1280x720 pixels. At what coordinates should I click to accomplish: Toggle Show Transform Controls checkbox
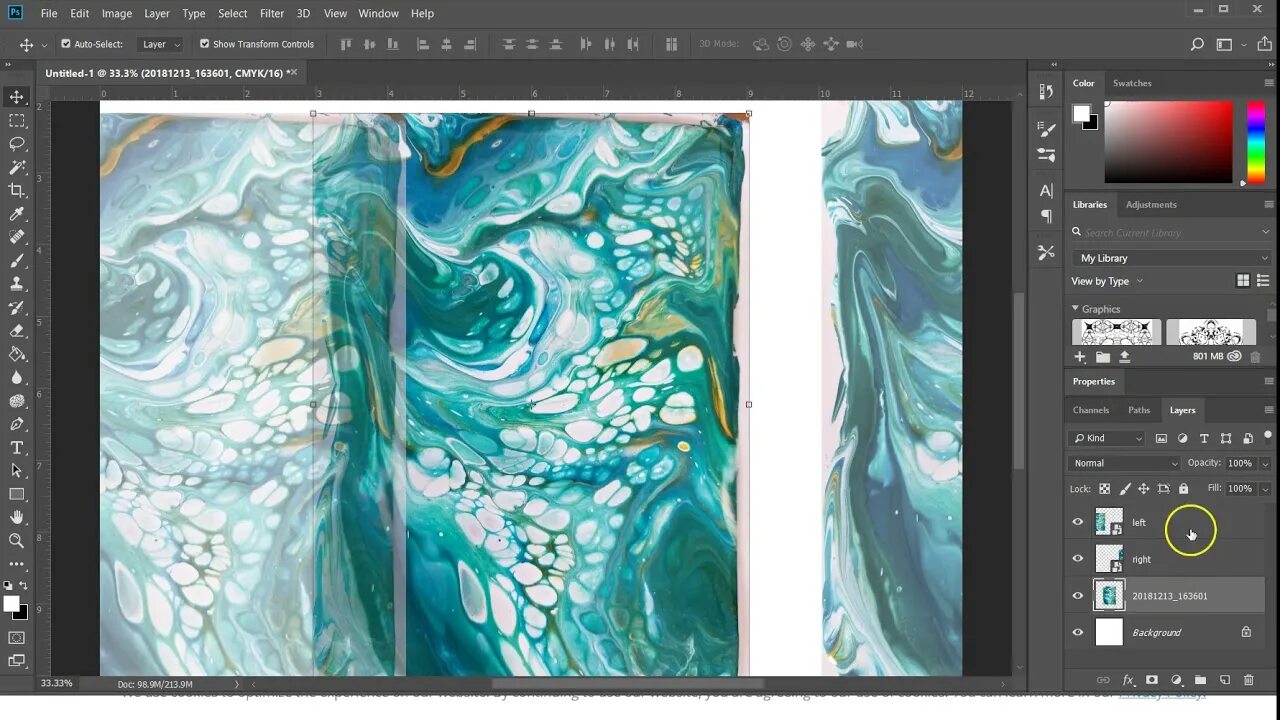(x=204, y=44)
